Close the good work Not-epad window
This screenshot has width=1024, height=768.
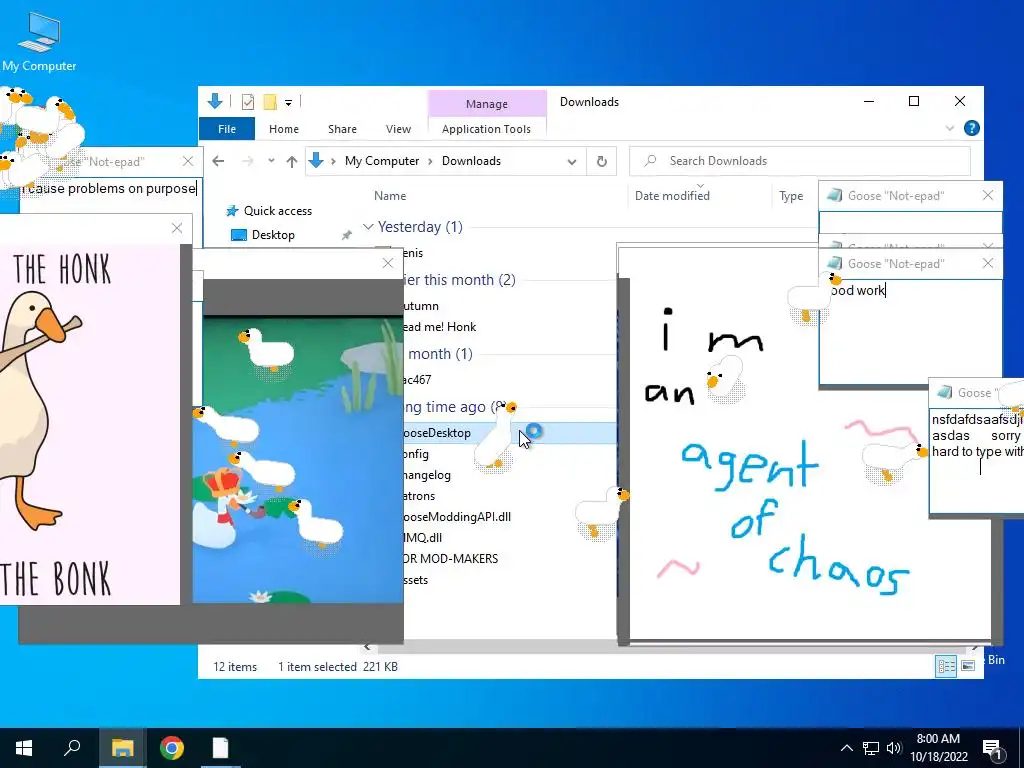click(988, 263)
